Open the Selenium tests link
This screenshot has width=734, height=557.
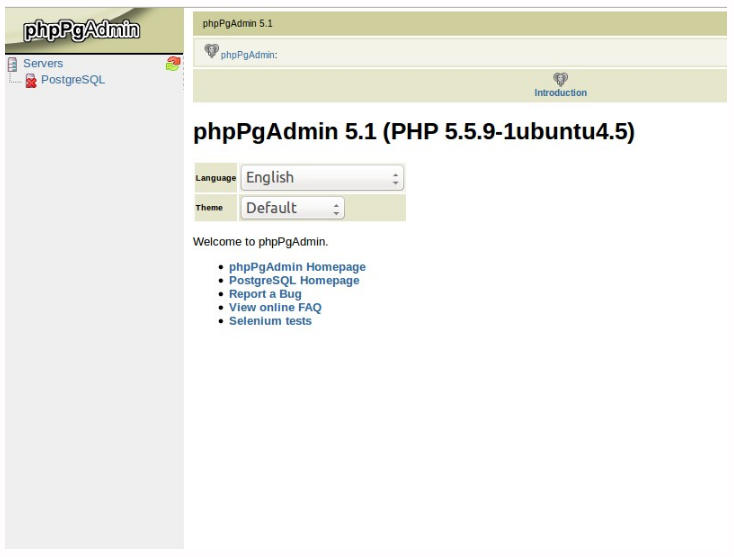pyautogui.click(x=270, y=321)
